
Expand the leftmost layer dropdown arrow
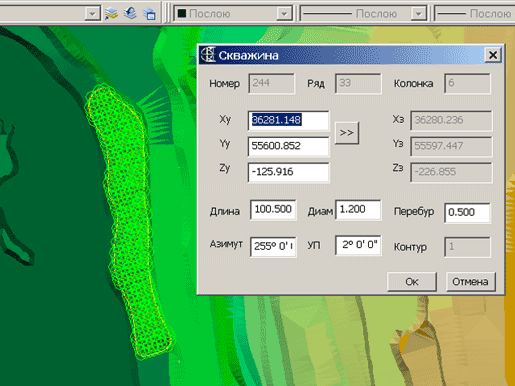coord(92,14)
